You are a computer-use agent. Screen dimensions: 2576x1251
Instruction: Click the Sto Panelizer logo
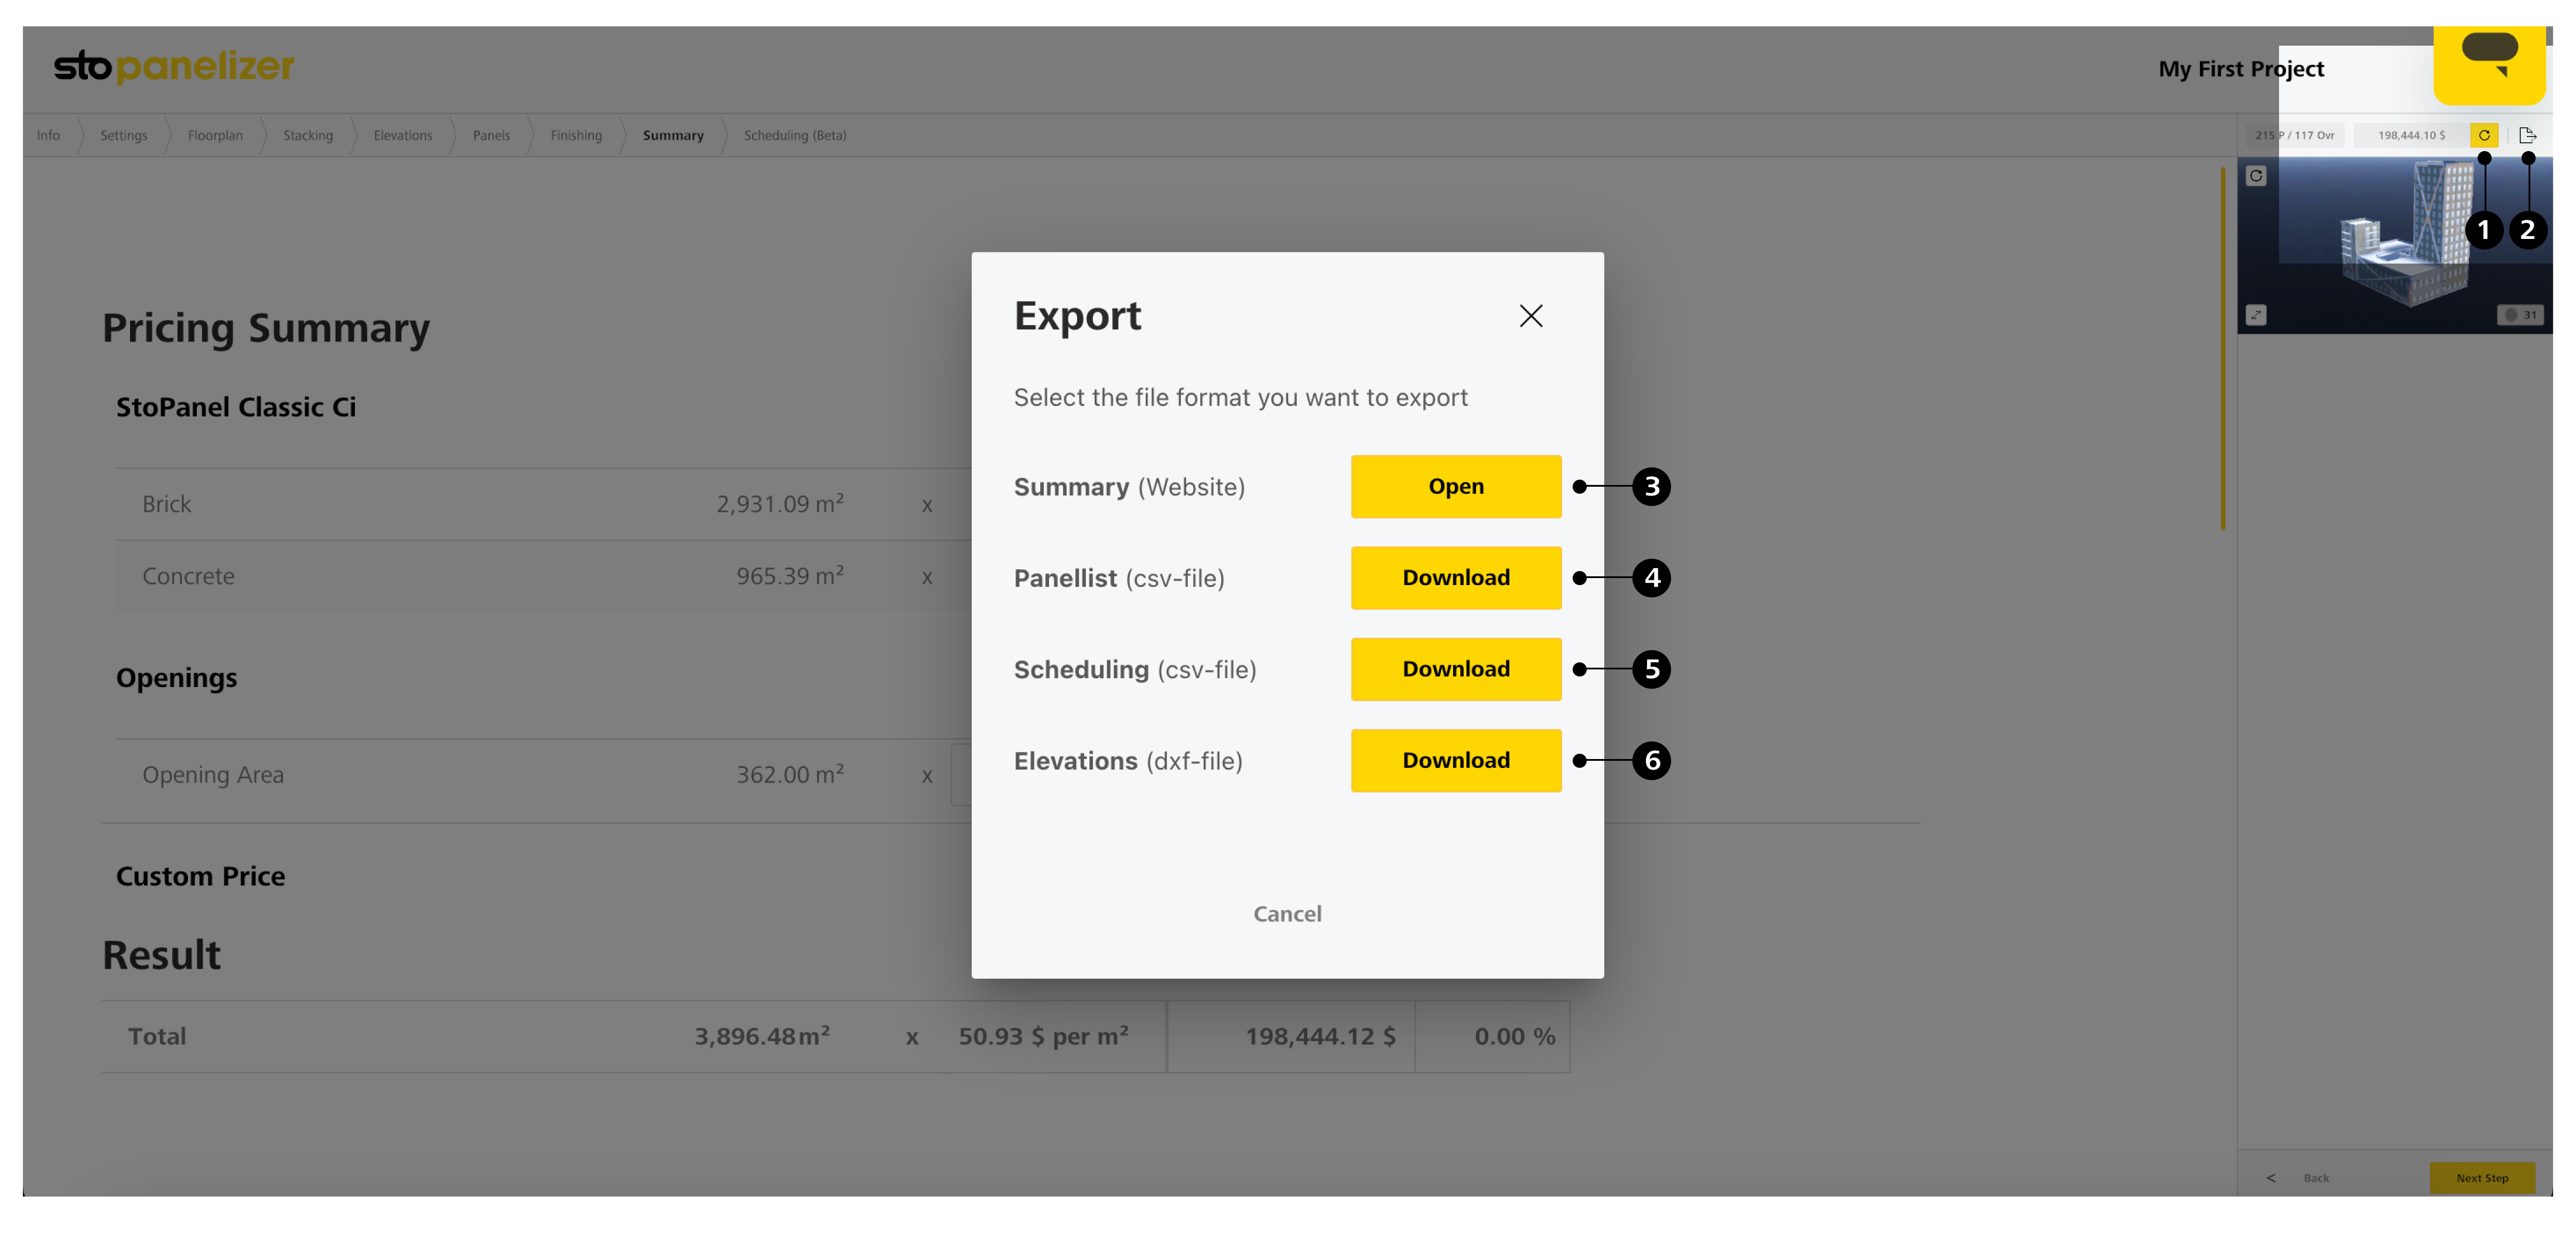174,66
